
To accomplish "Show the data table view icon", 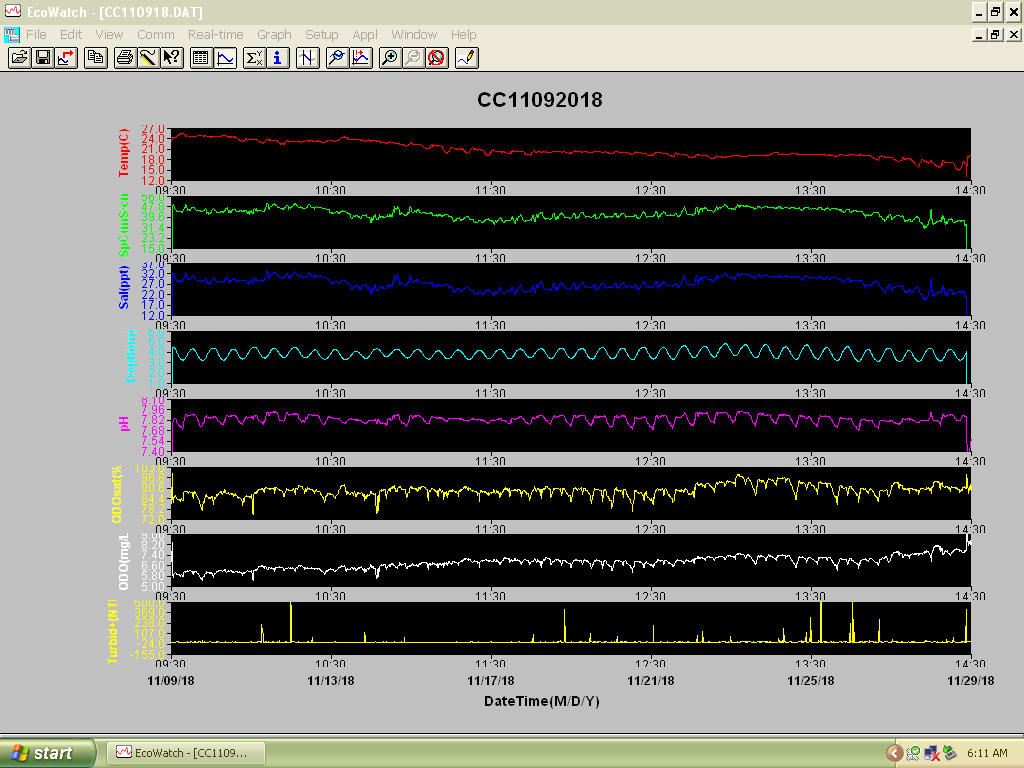I will point(201,58).
